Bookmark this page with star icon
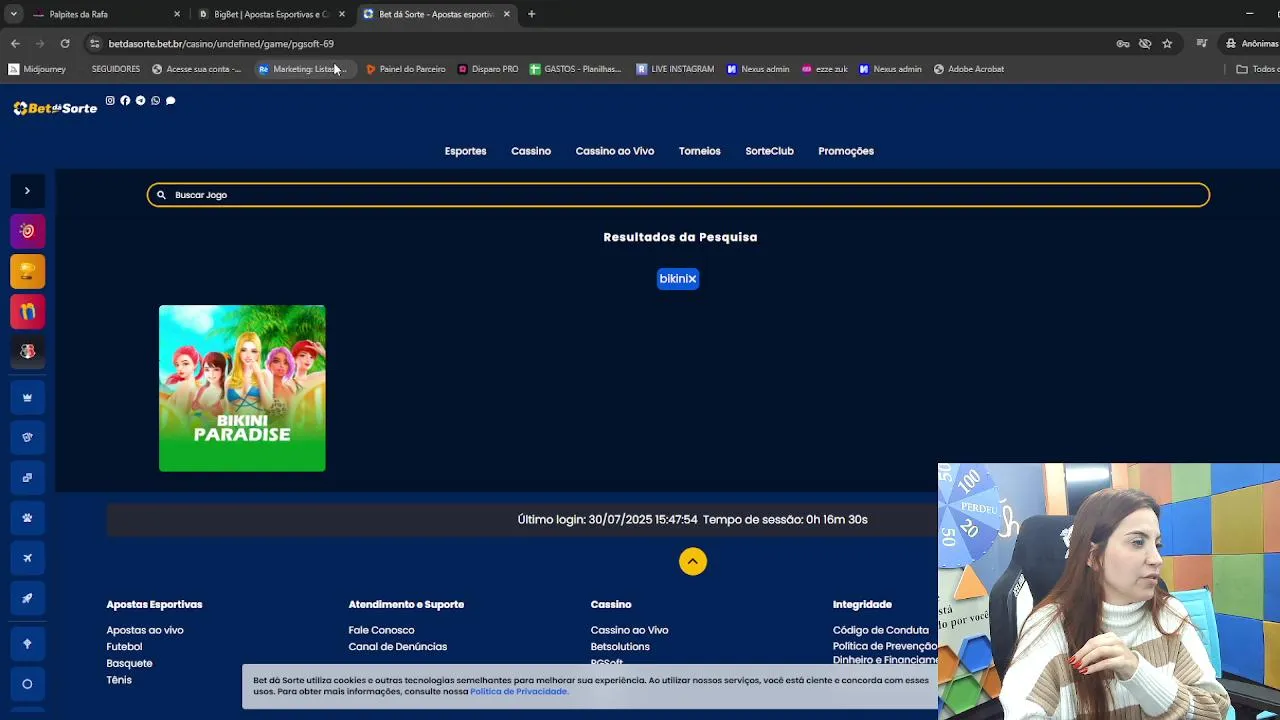Viewport: 1280px width, 720px height. click(x=1167, y=44)
